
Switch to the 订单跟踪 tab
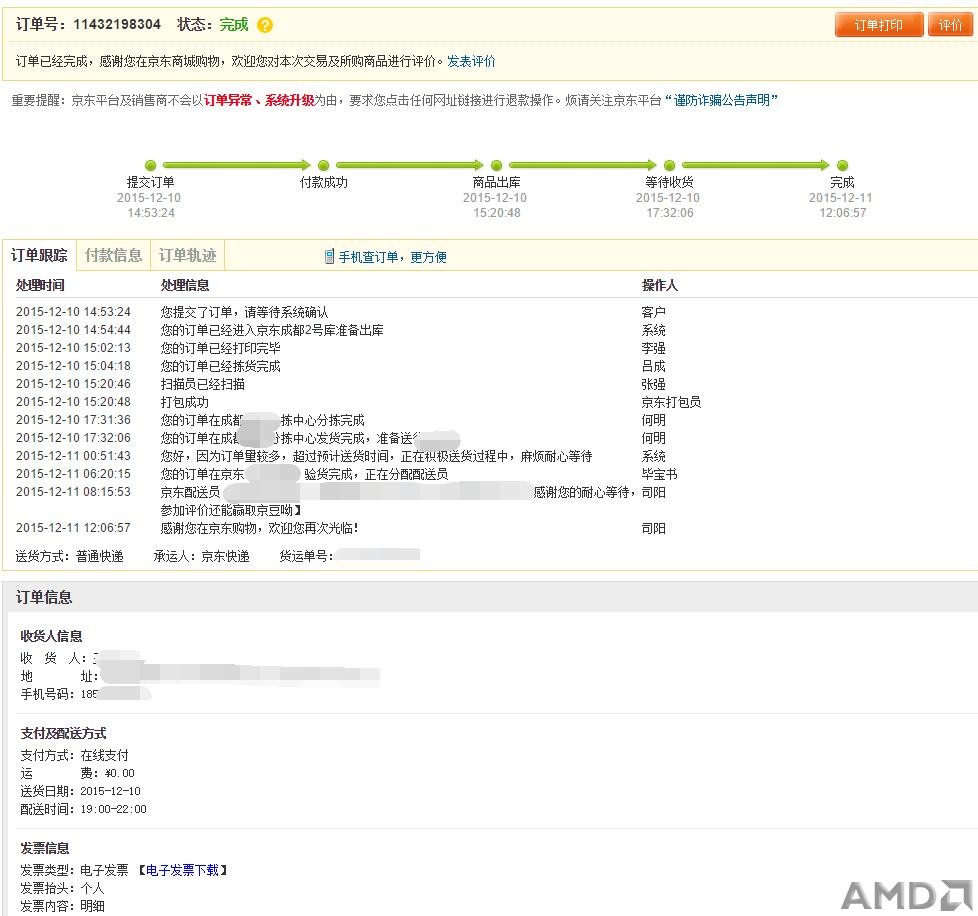(39, 255)
